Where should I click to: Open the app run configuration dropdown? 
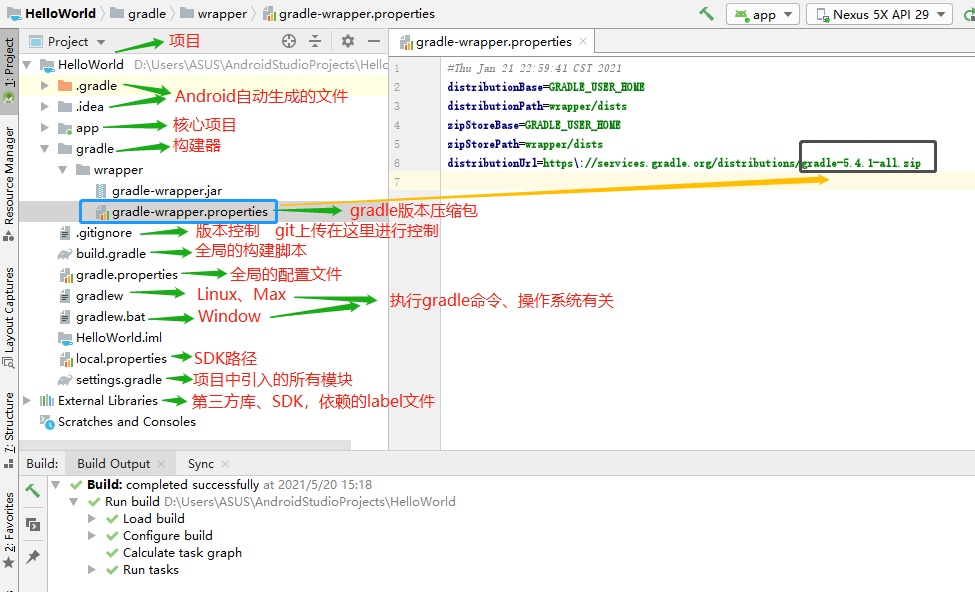pyautogui.click(x=763, y=14)
